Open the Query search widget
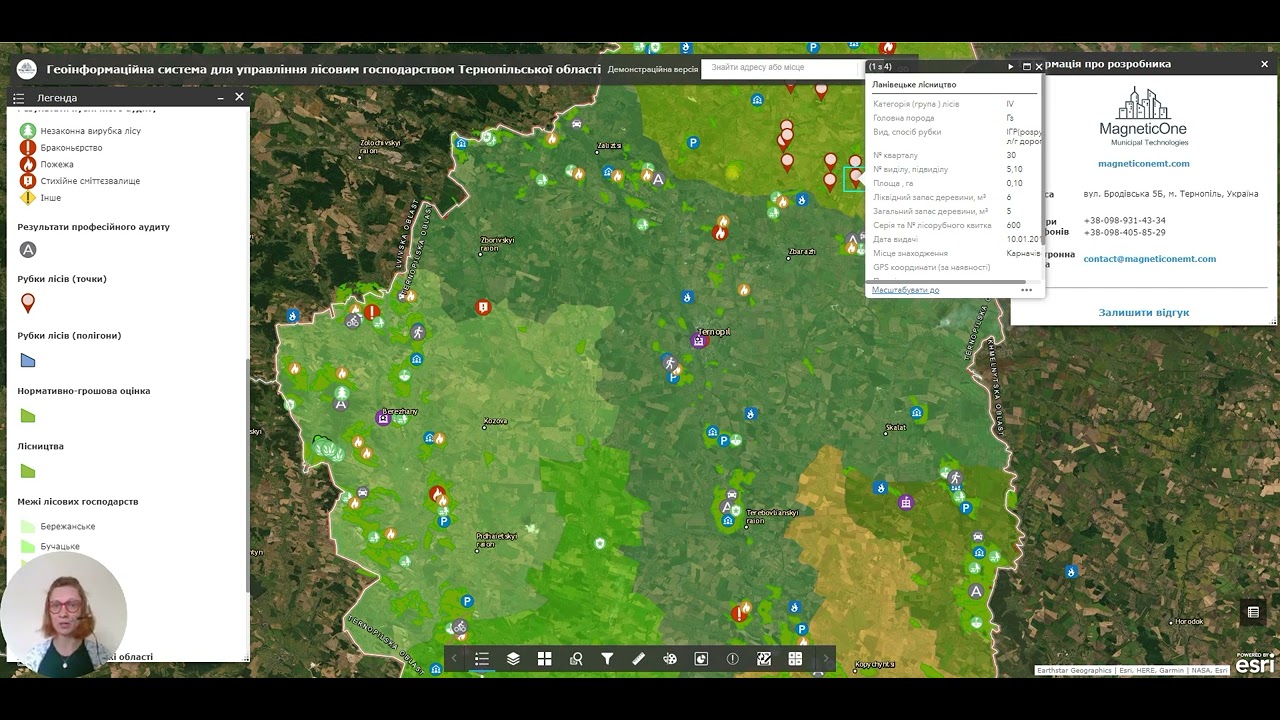 point(576,659)
